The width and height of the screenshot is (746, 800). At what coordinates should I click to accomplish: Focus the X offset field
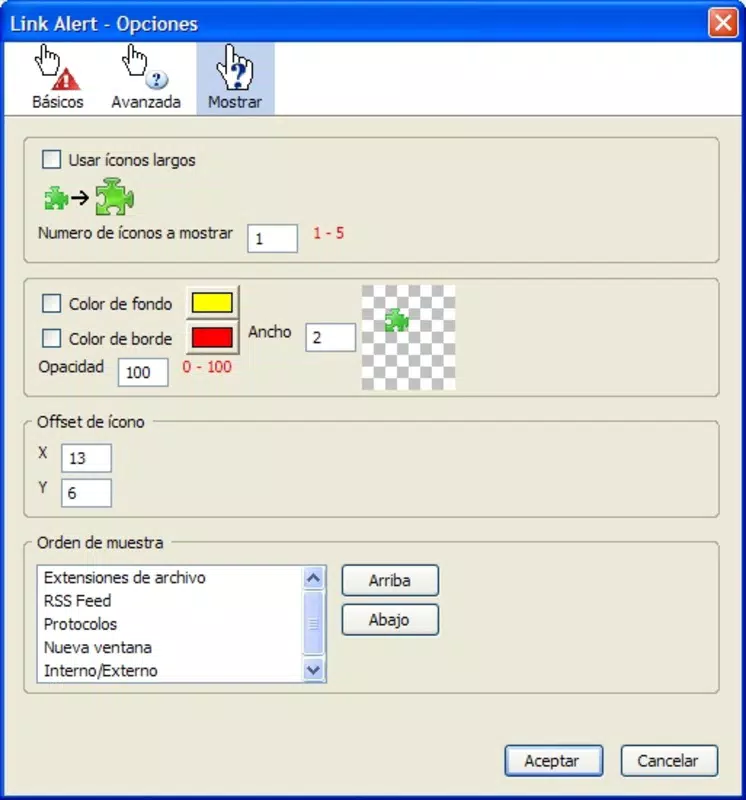click(86, 458)
